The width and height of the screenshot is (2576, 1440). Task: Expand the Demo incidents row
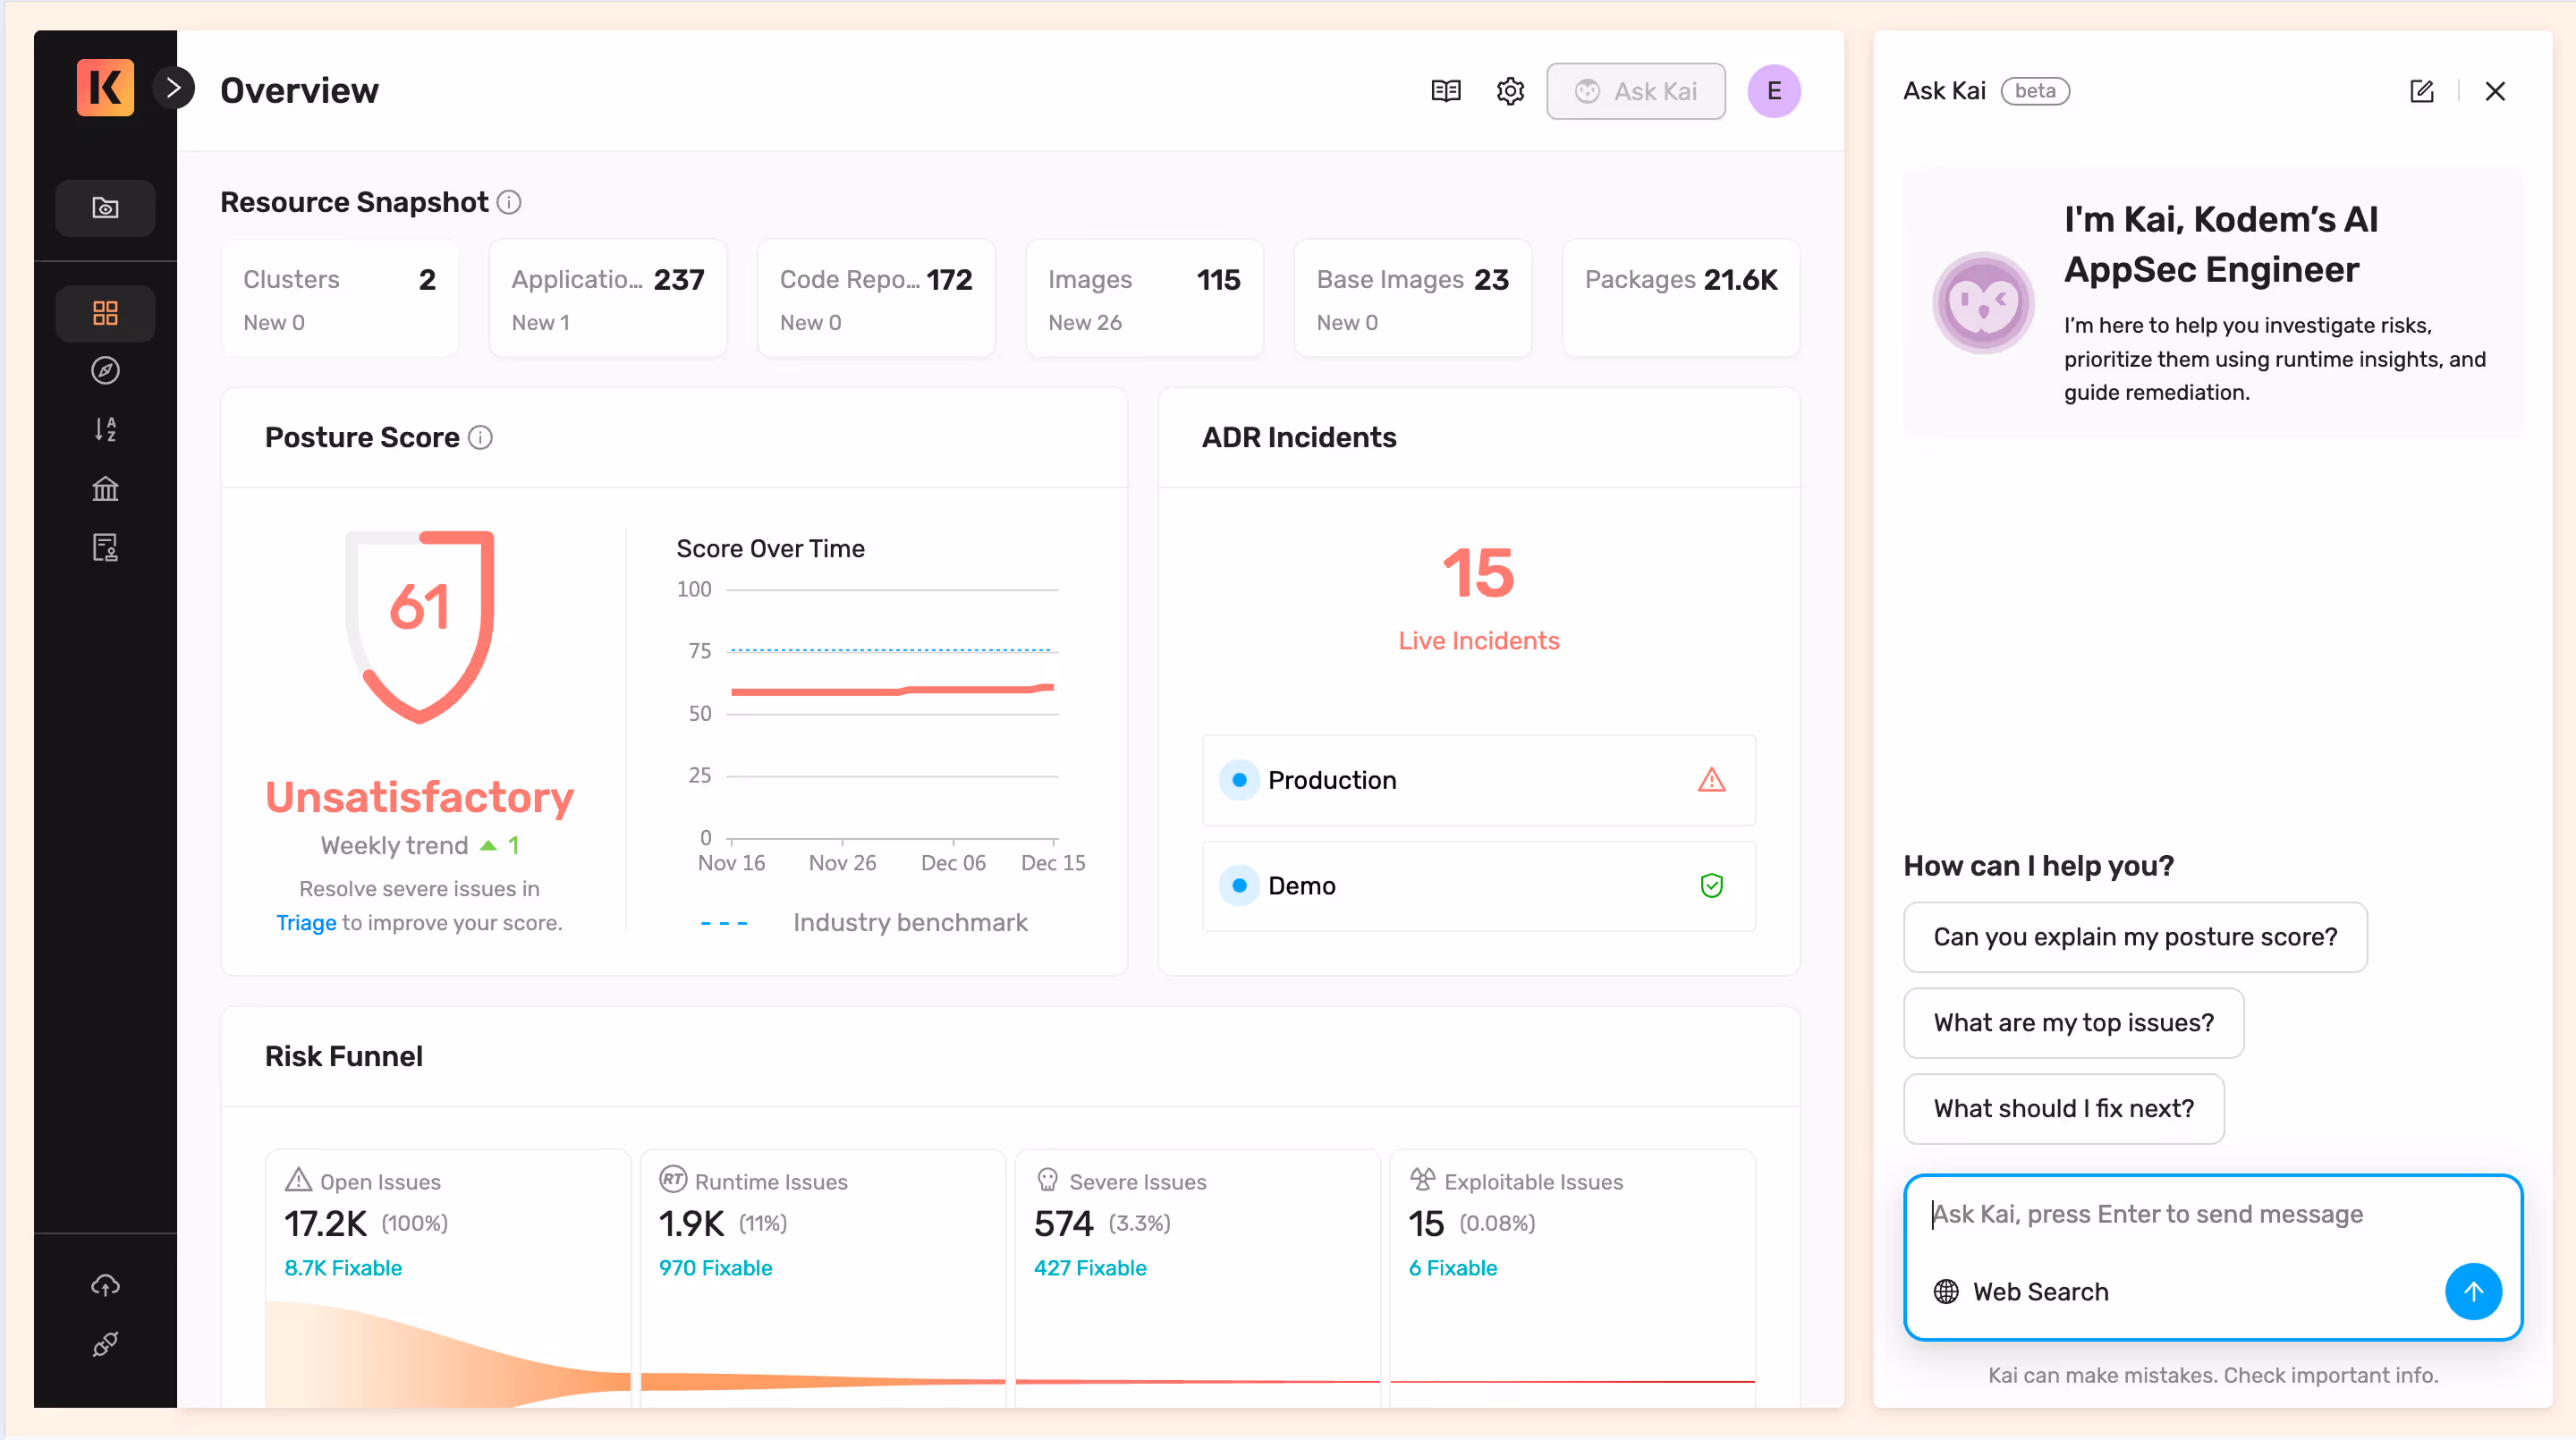[1478, 886]
